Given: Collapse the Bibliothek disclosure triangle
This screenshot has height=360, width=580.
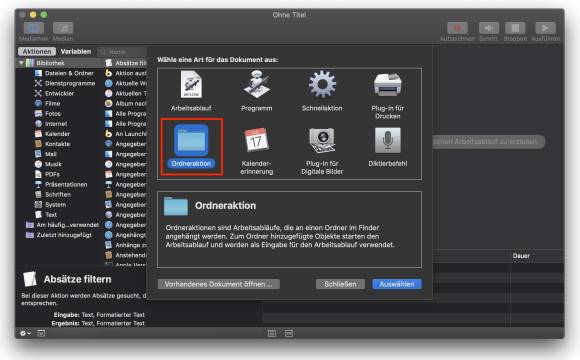Looking at the screenshot, I should click(21, 63).
